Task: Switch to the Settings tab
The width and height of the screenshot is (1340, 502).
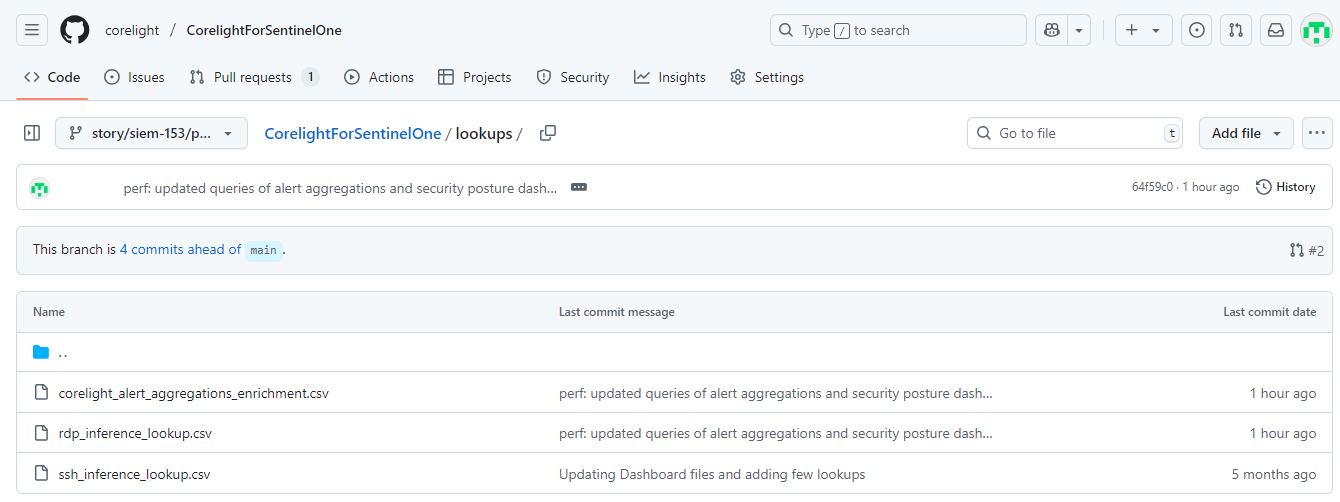Action: (x=767, y=77)
